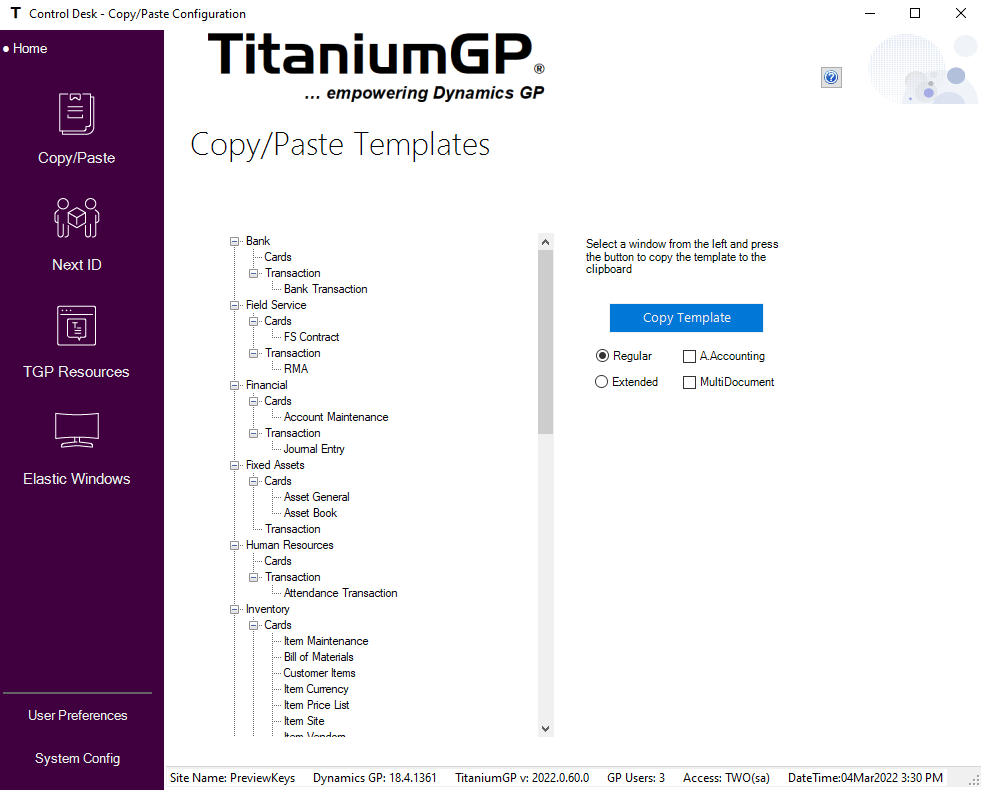Image resolution: width=984 pixels, height=790 pixels.
Task: Select the Customer Items tree item
Action: [319, 673]
